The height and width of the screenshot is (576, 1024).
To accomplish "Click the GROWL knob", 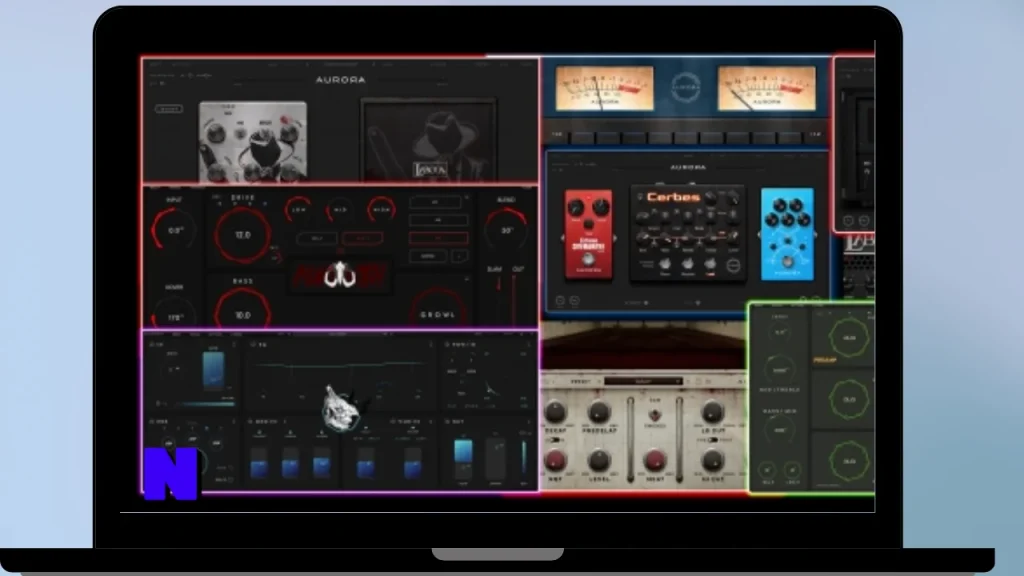I will coord(438,310).
